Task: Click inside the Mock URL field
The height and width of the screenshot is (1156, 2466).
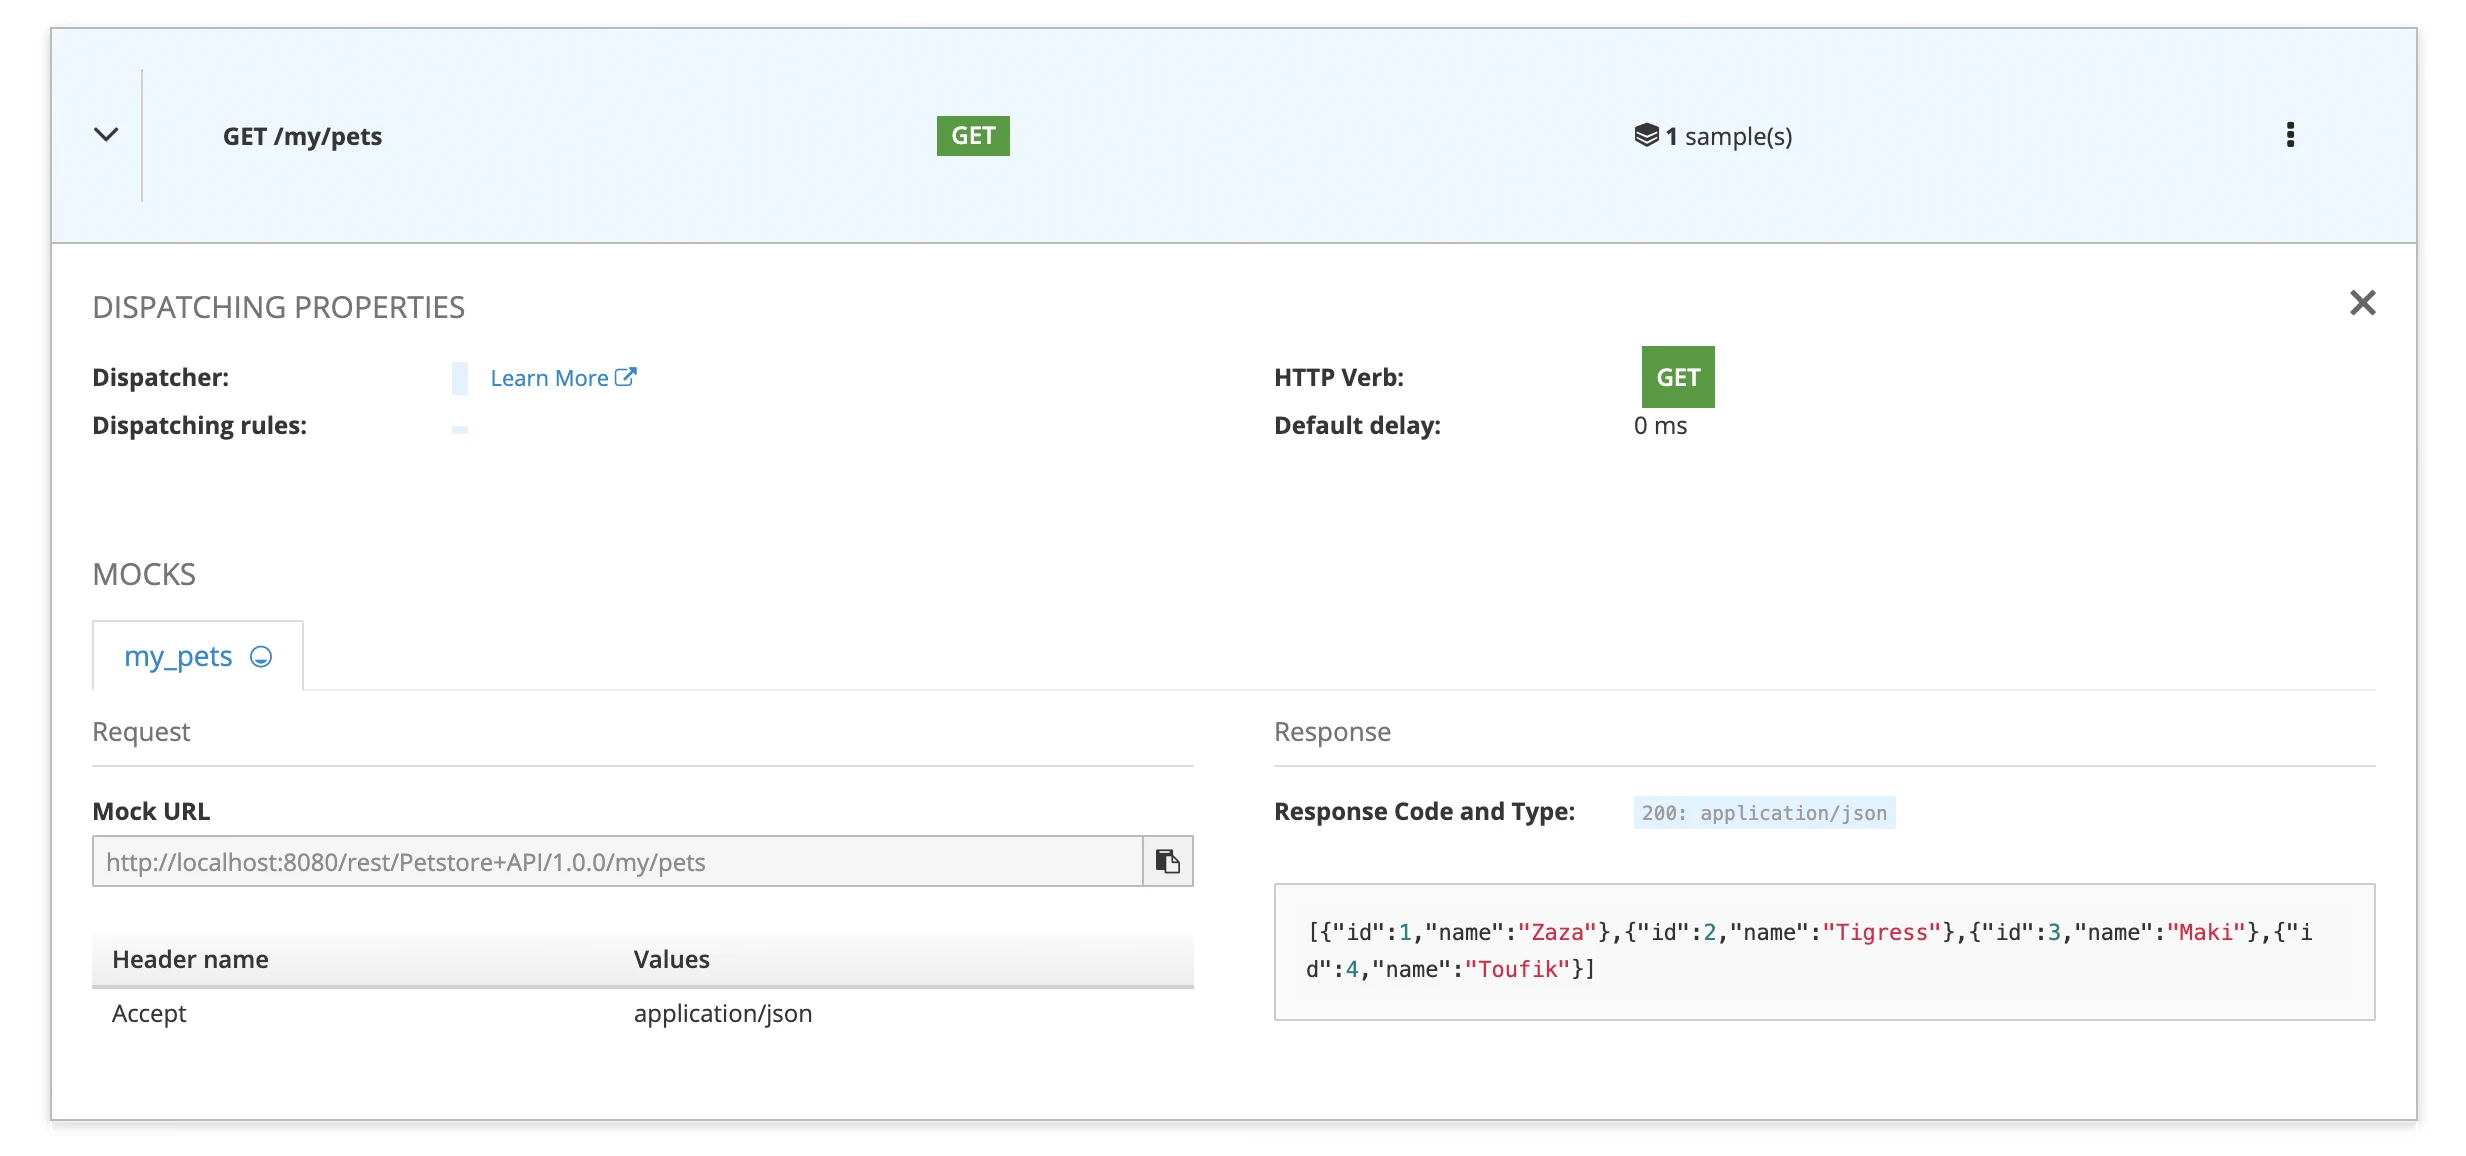Action: [616, 861]
